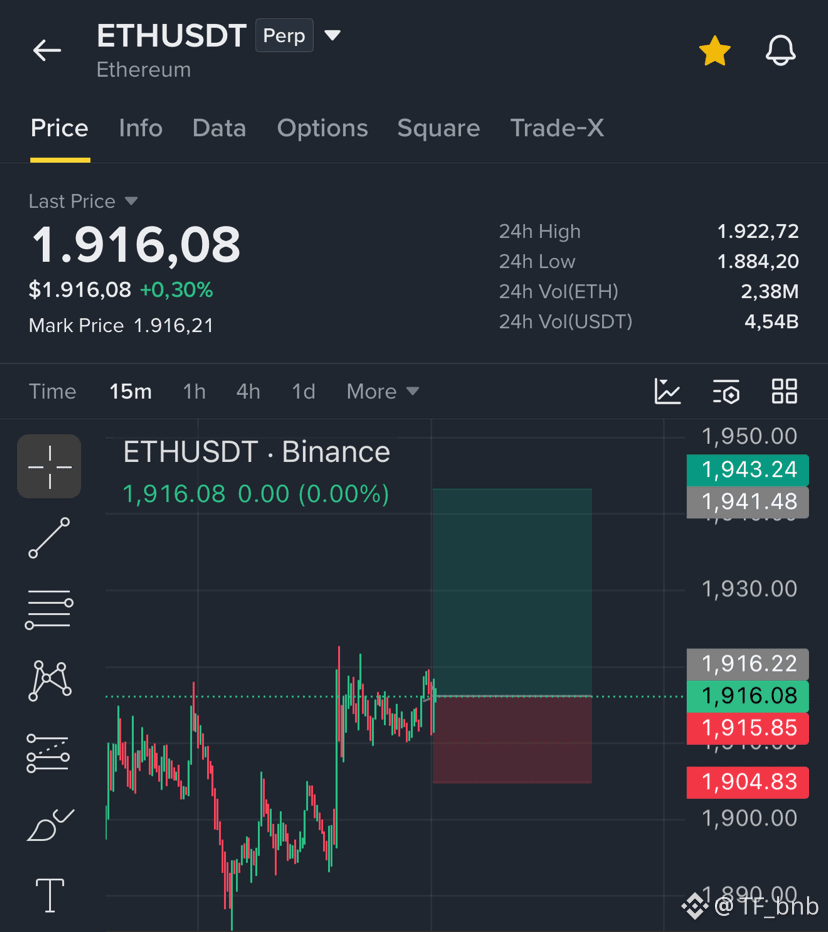Toggle the favorite star for ETHUSDT
The height and width of the screenshot is (932, 828).
pyautogui.click(x=714, y=51)
